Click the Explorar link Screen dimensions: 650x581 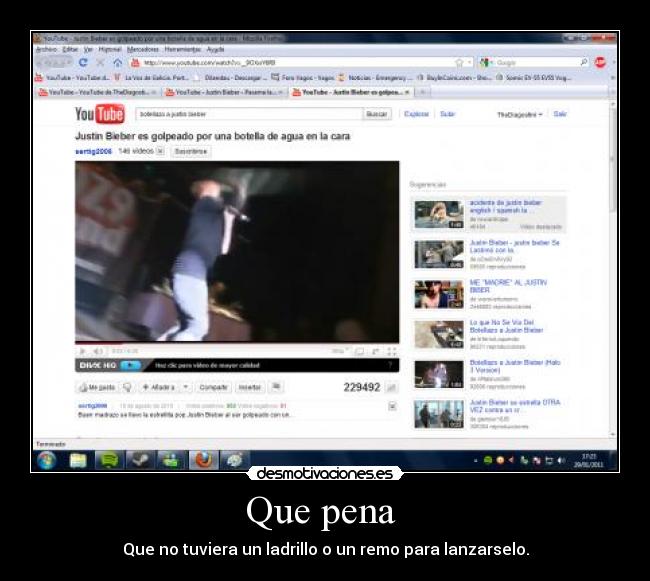coord(416,114)
